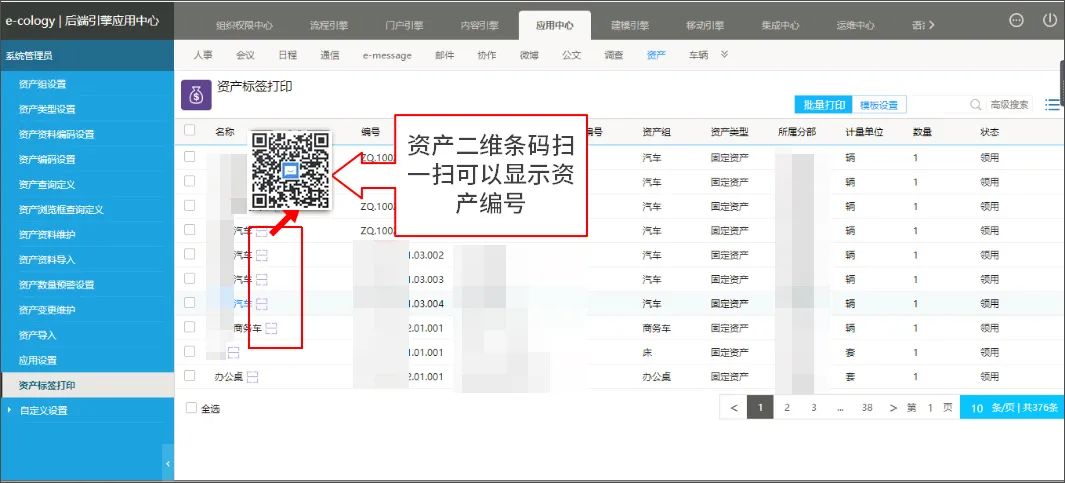
Task: Go to page 3
Action: [814, 408]
